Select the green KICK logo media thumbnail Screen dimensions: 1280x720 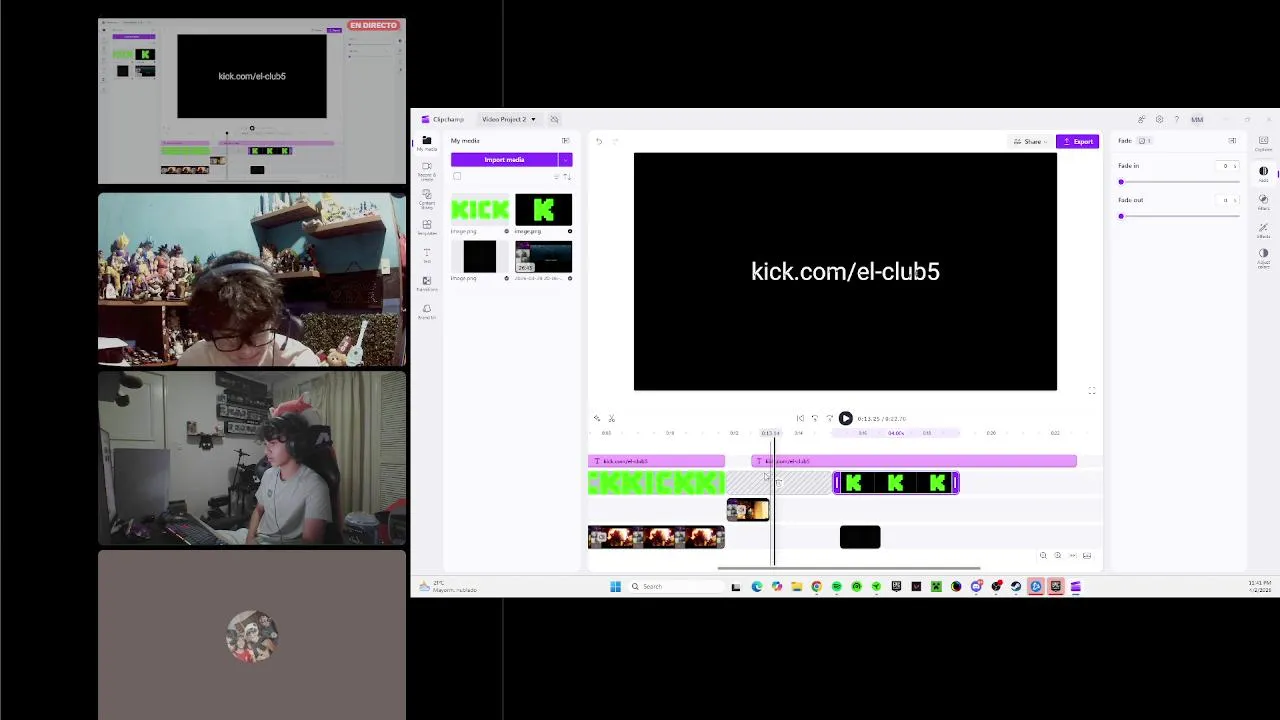pos(480,209)
